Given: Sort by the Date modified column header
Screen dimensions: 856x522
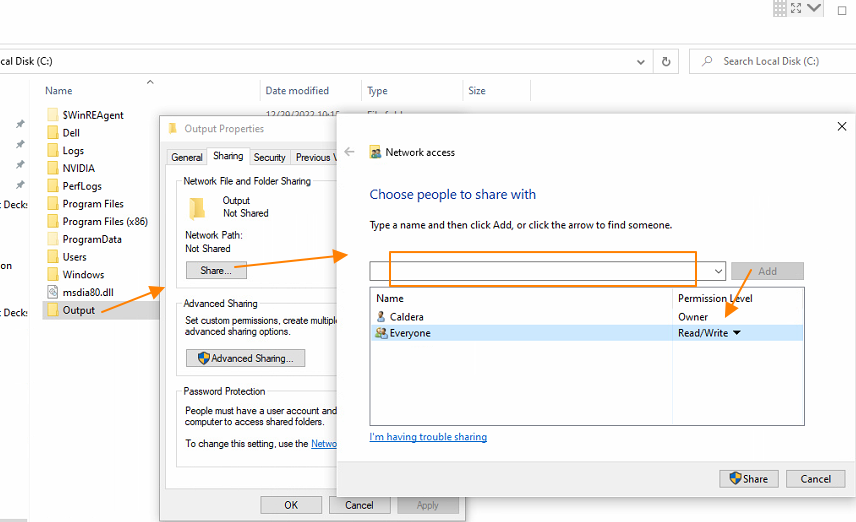Looking at the screenshot, I should (297, 91).
